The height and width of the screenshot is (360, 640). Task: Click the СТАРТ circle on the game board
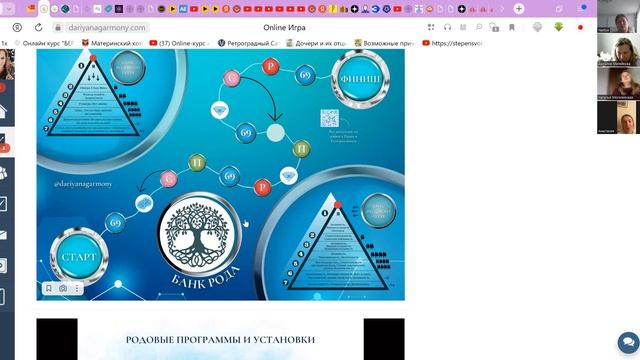(79, 257)
